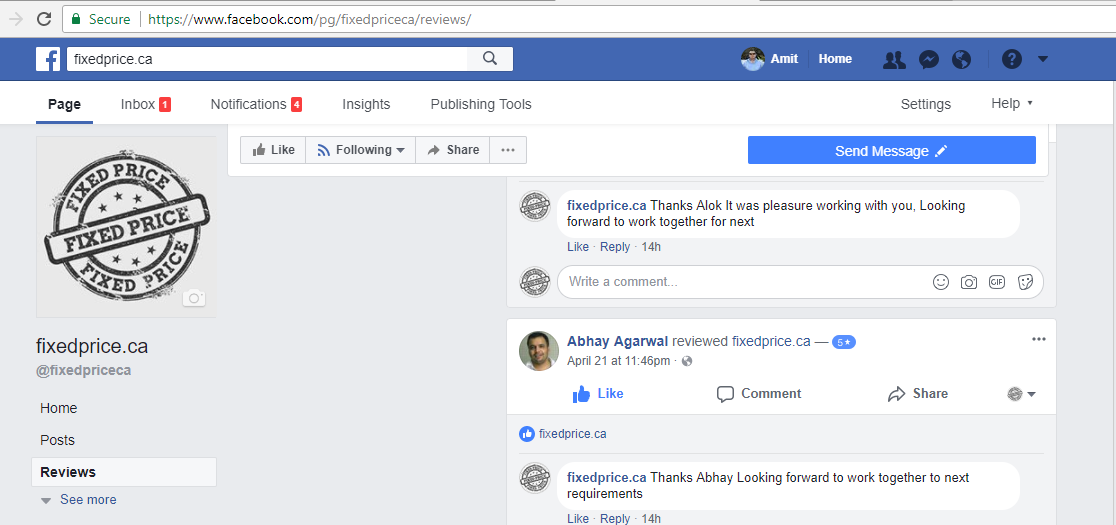Image resolution: width=1116 pixels, height=525 pixels.
Task: Open the globe notifications icon
Action: coord(961,59)
